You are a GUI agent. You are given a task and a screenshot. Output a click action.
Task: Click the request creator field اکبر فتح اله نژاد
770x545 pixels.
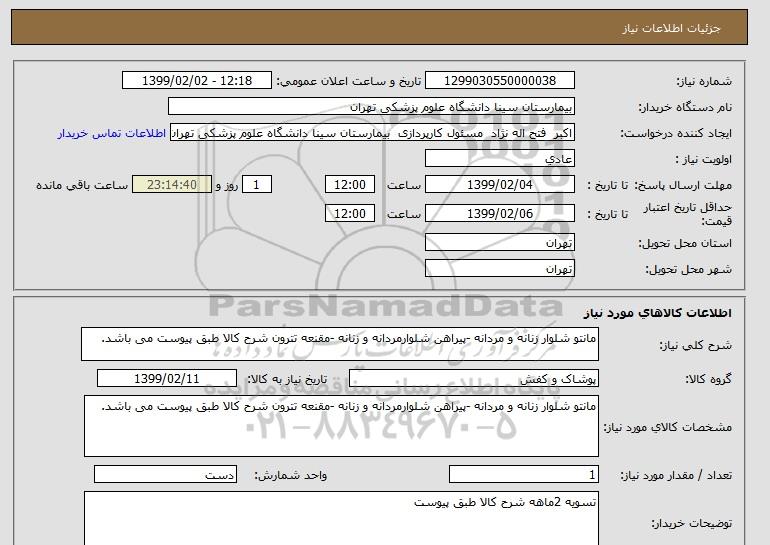tap(372, 133)
